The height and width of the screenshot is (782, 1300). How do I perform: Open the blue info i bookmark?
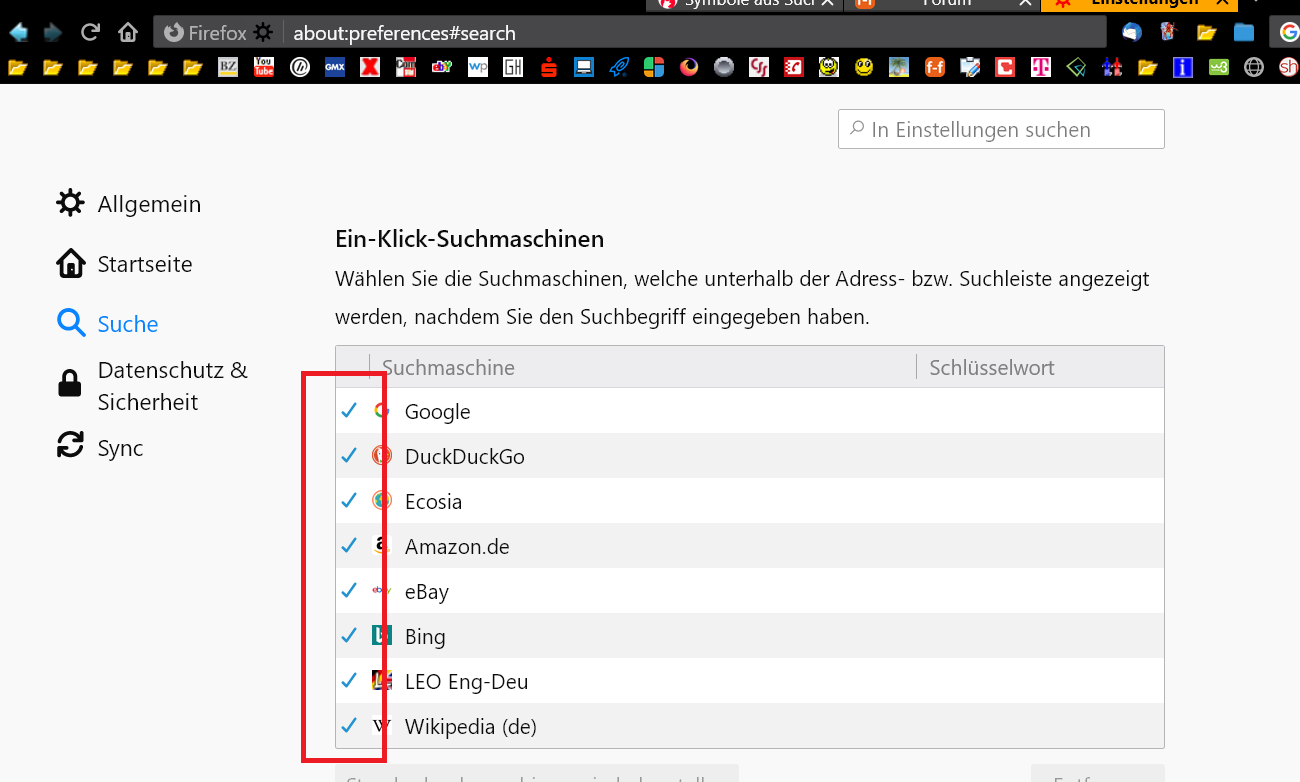(1183, 68)
